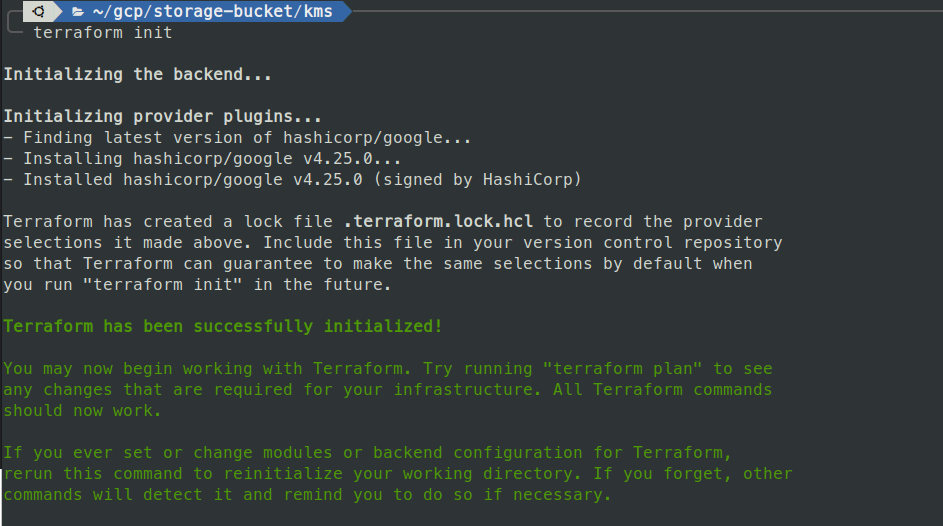Click the 'Terraform has been successfully initialized!' message
This screenshot has height=526, width=943.
click(222, 327)
